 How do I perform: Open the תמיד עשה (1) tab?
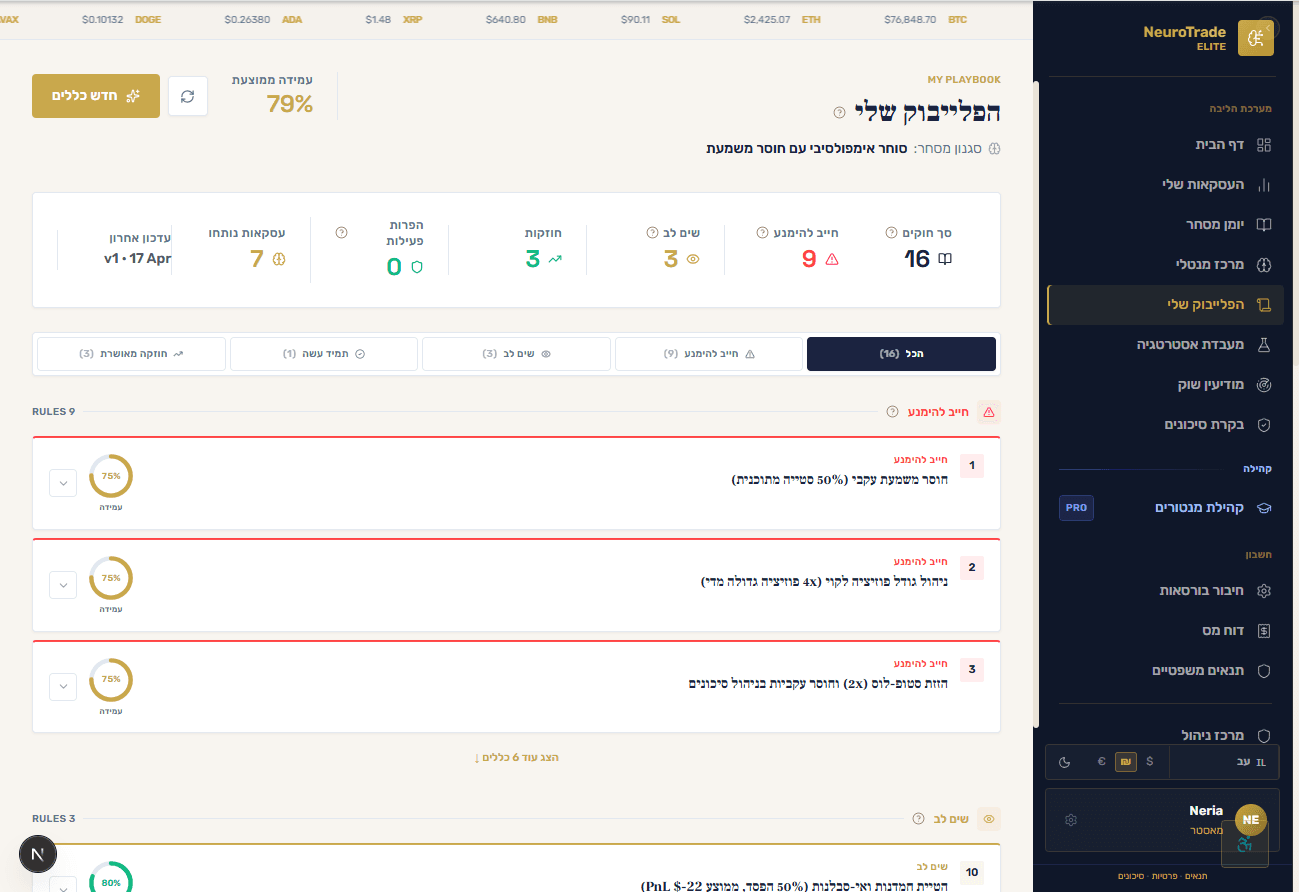pyautogui.click(x=324, y=354)
